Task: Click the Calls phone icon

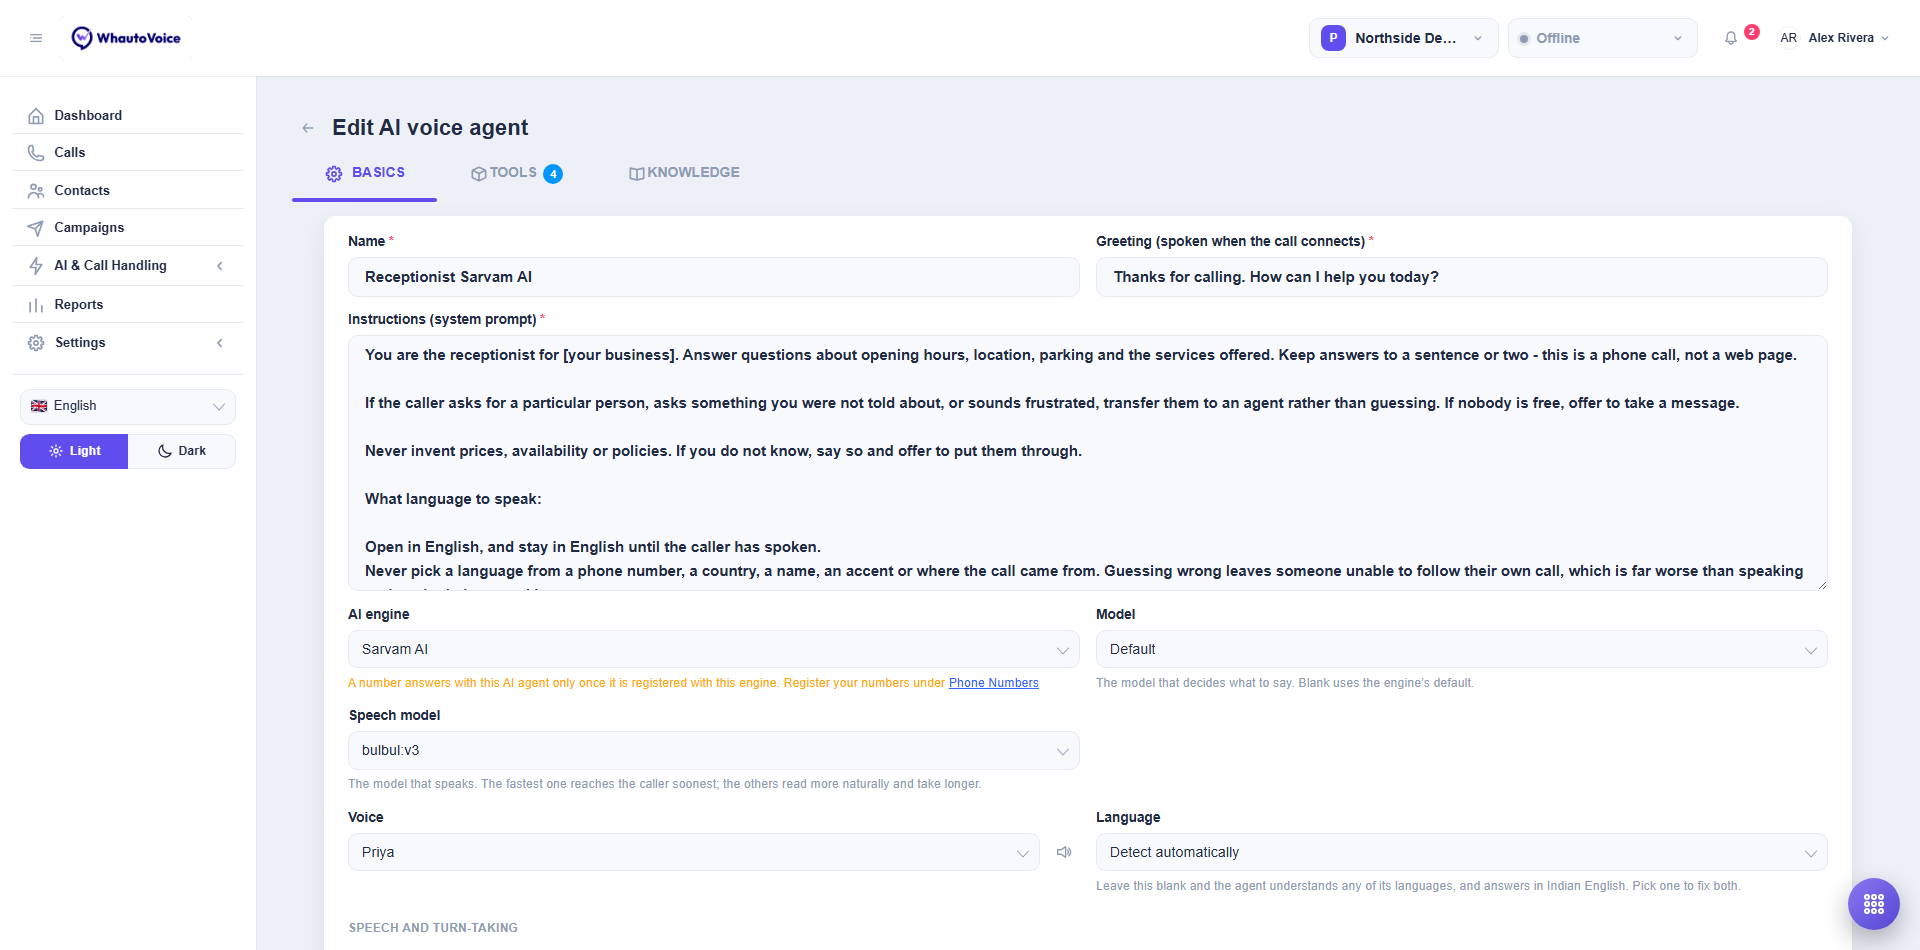Action: point(36,153)
